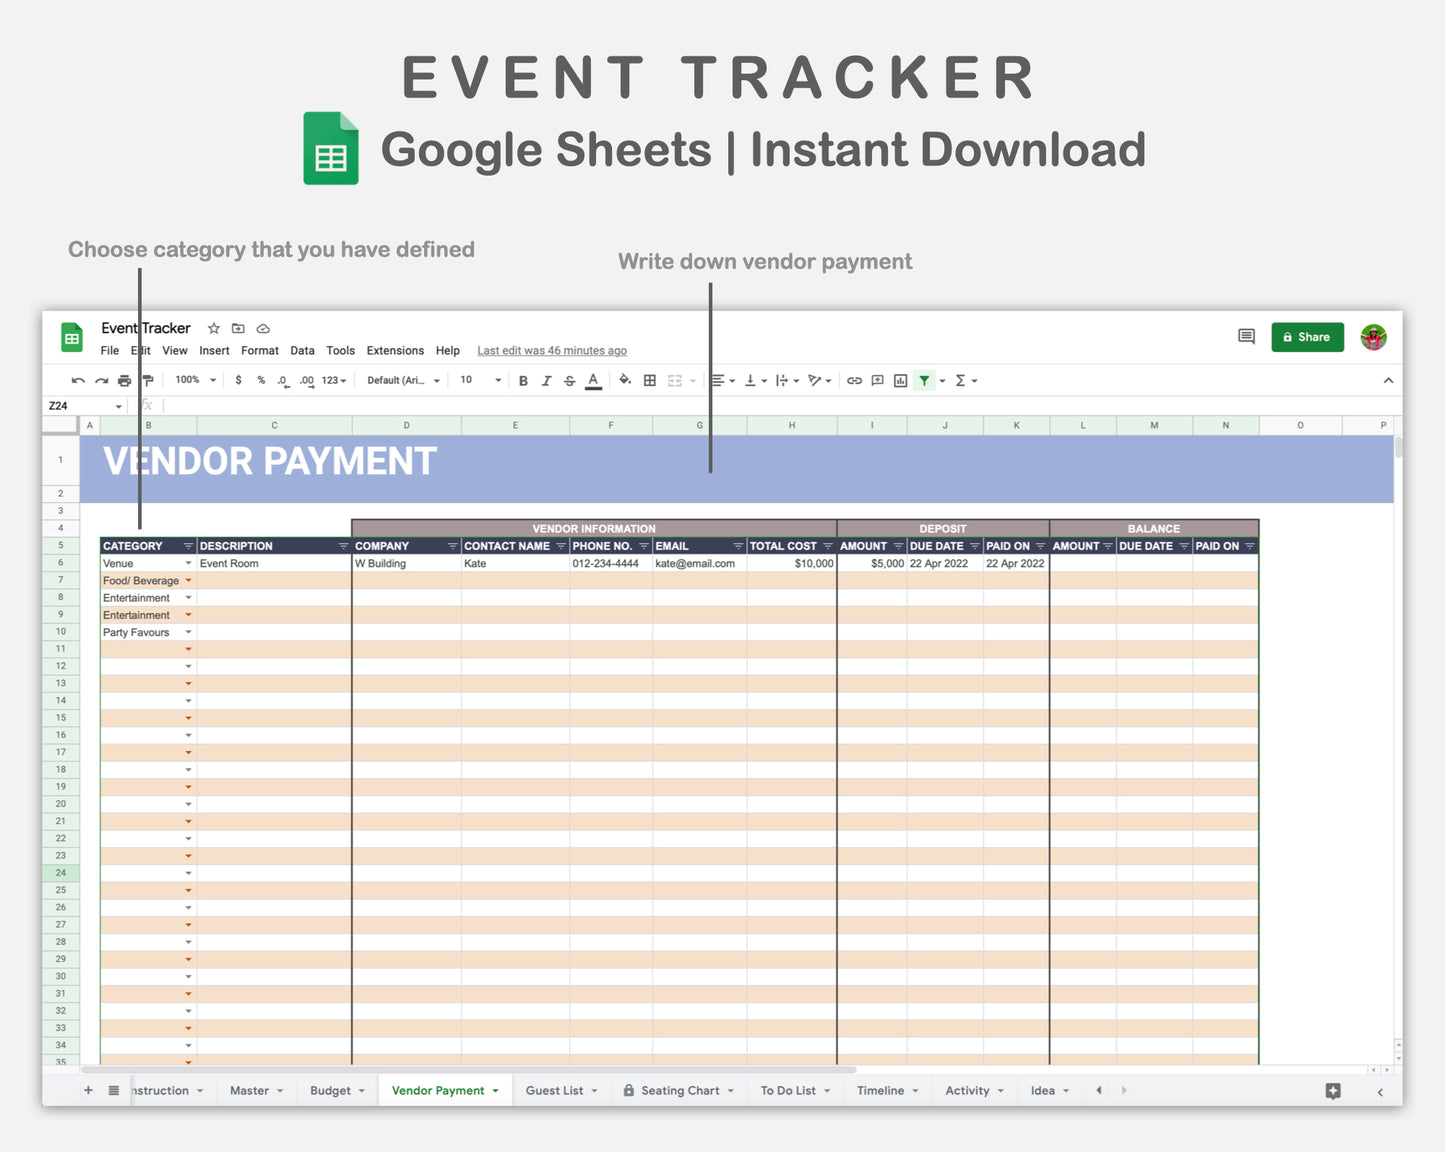Select the Paint format tool

tap(146, 380)
